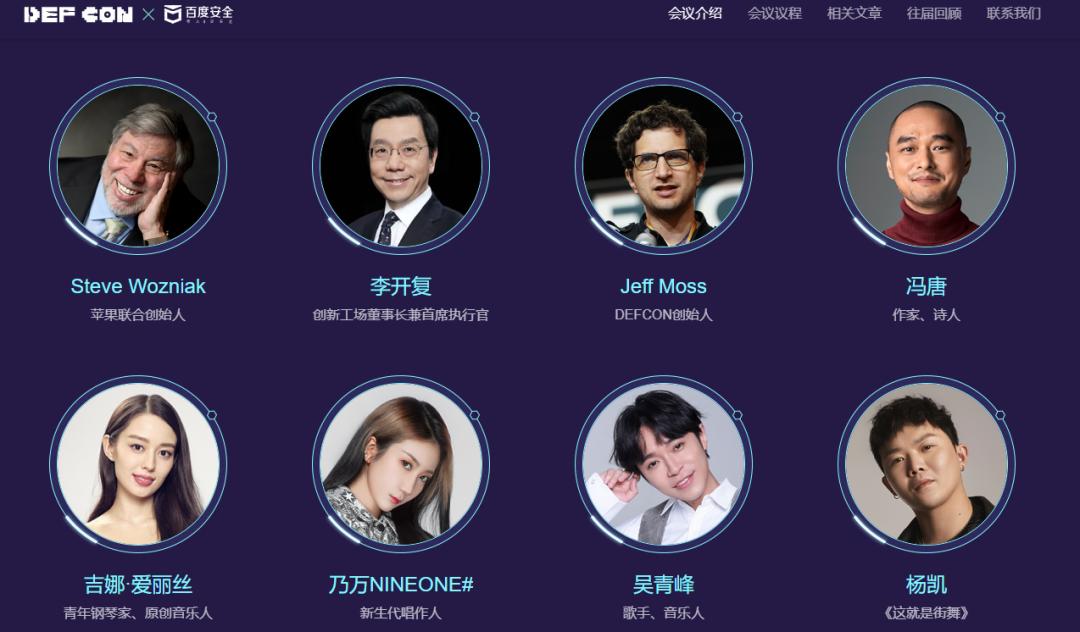Click the portrait above 李开复
Image resolution: width=1080 pixels, height=632 pixels.
(x=401, y=165)
